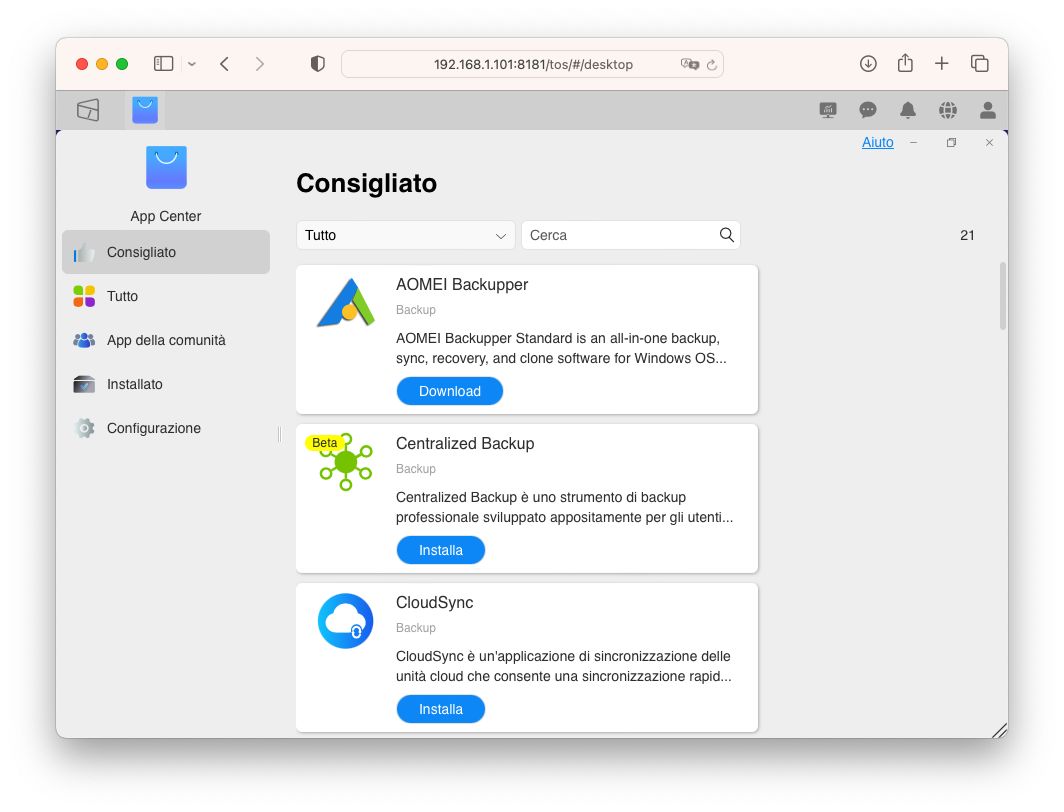Open the resource monitor icon
This screenshot has height=812, width=1064.
tap(828, 110)
